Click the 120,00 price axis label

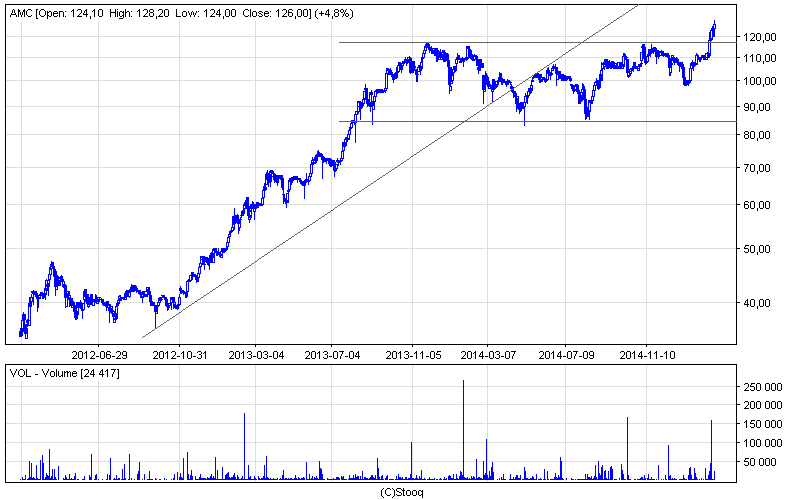[x=760, y=37]
